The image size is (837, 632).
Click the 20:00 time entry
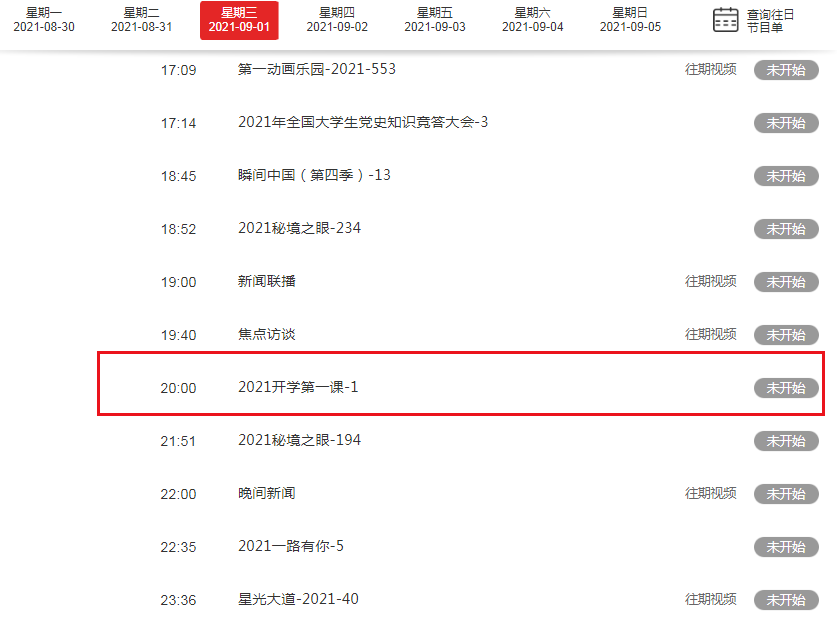[x=178, y=388]
